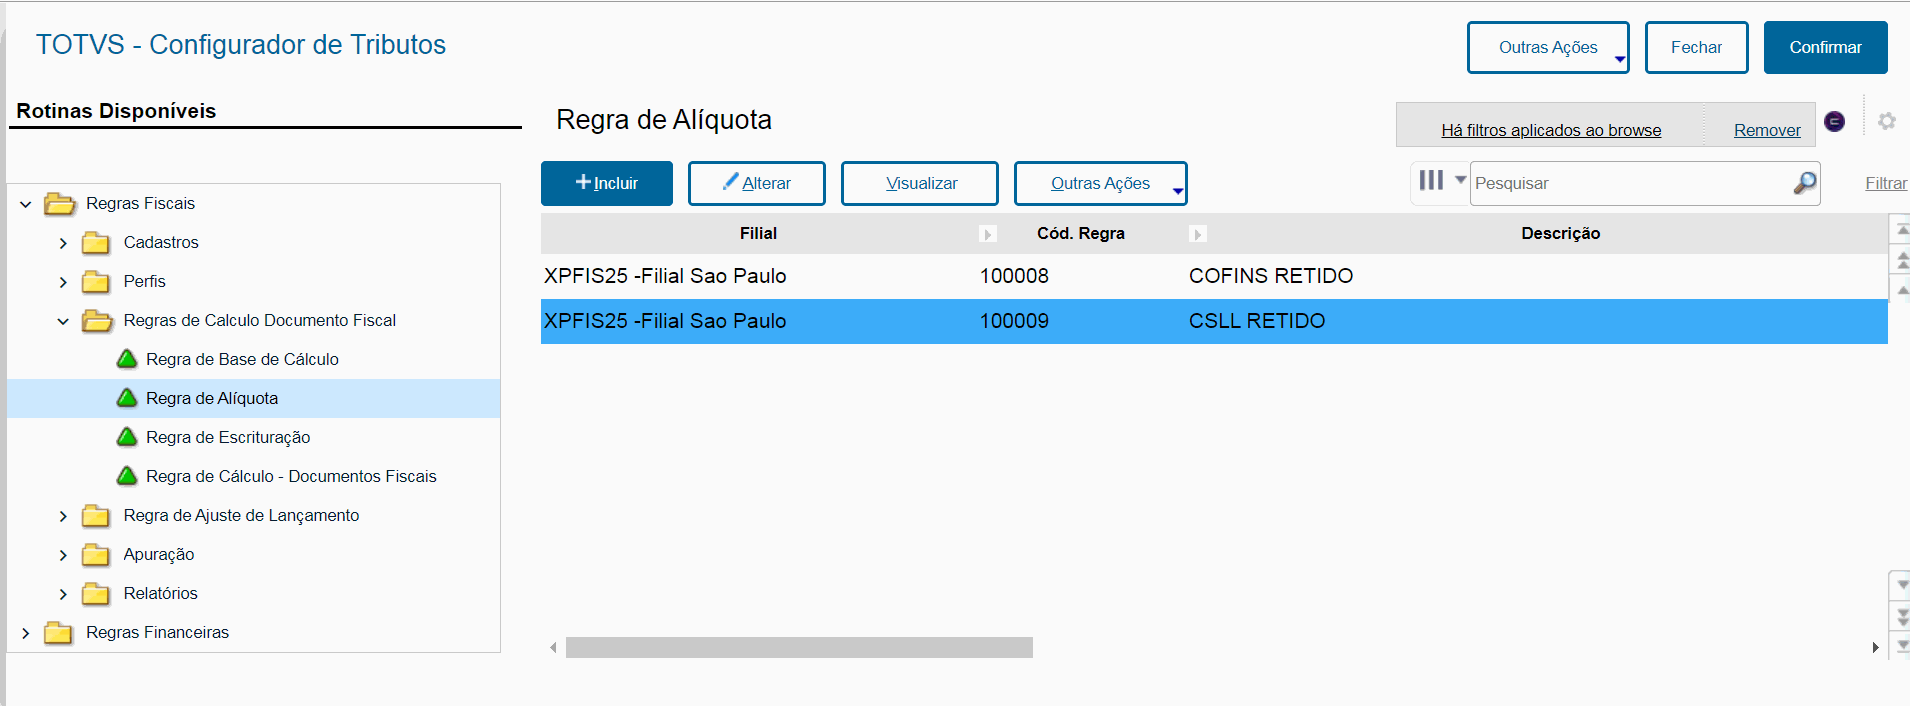
Task: Open the gear settings icon
Action: coord(1886,121)
